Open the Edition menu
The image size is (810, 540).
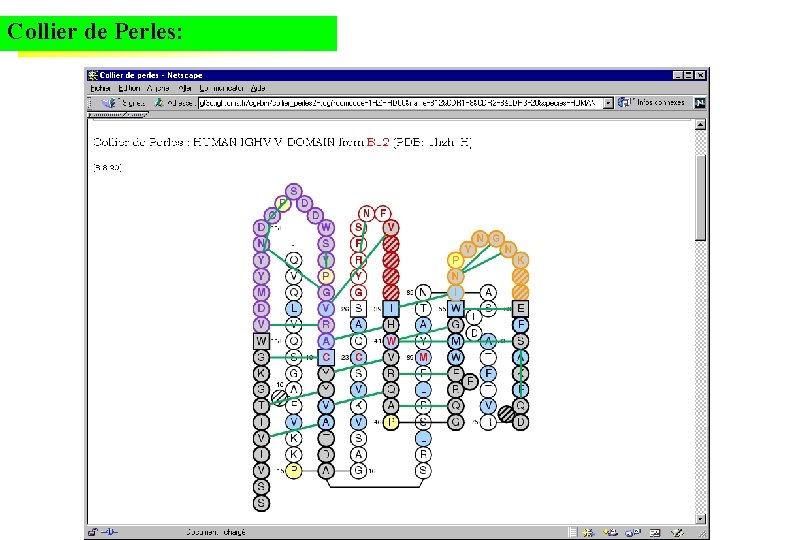coord(129,88)
